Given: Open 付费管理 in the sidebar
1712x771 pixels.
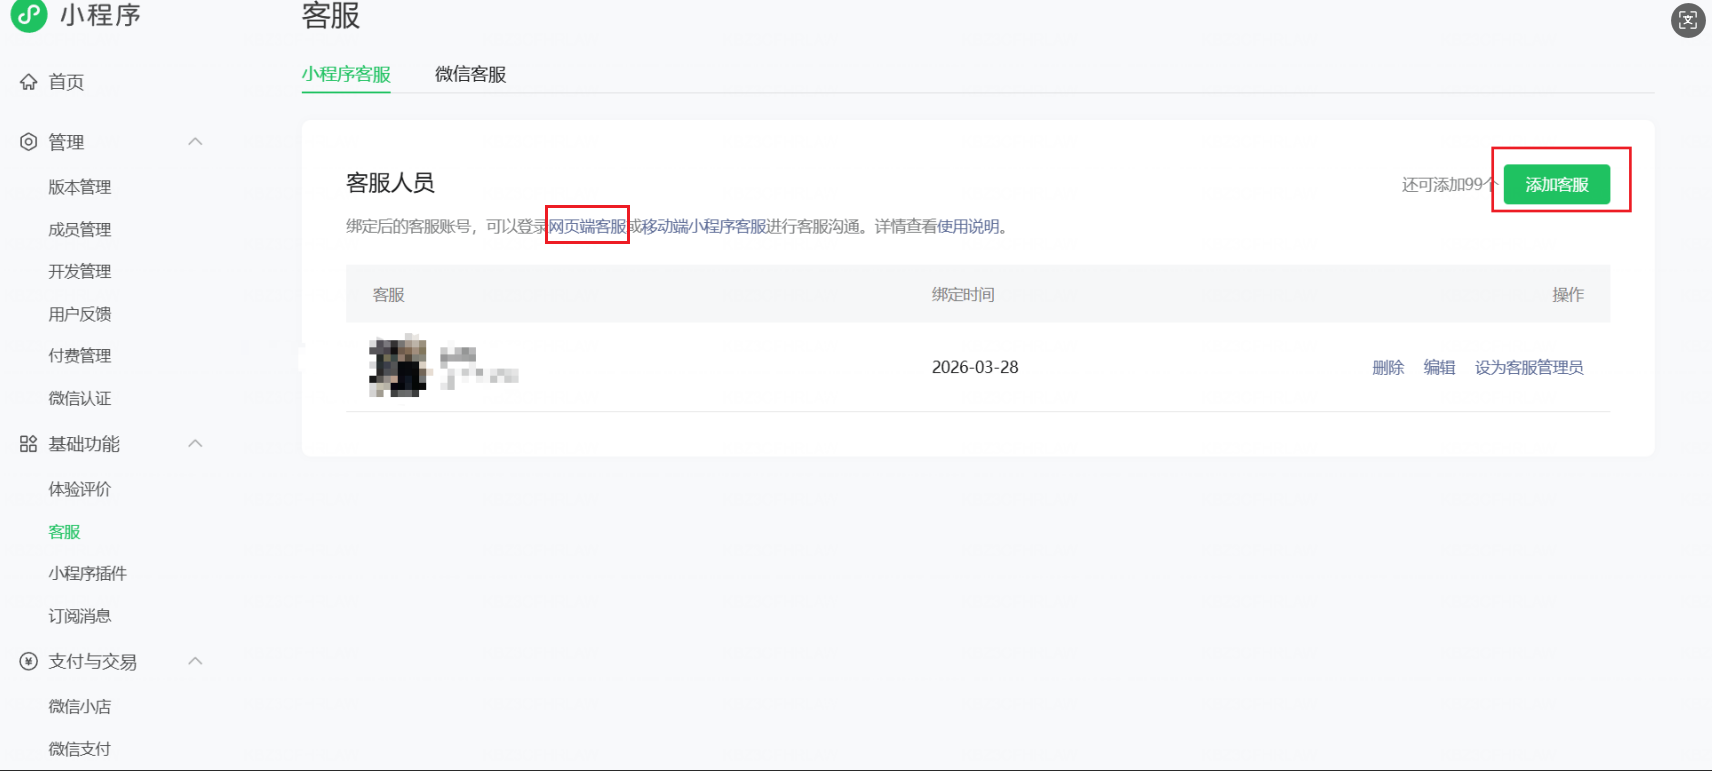Looking at the screenshot, I should pyautogui.click(x=80, y=356).
